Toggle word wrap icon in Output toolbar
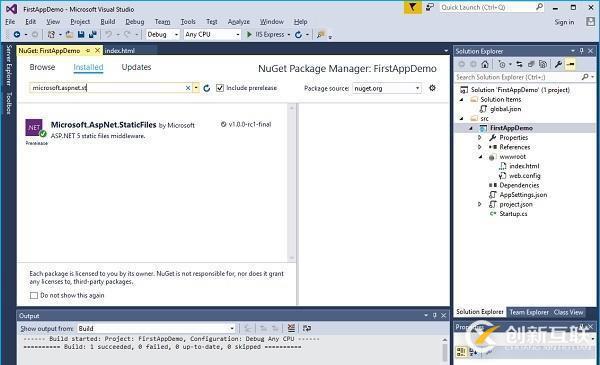The image size is (600, 365). pos(307,328)
